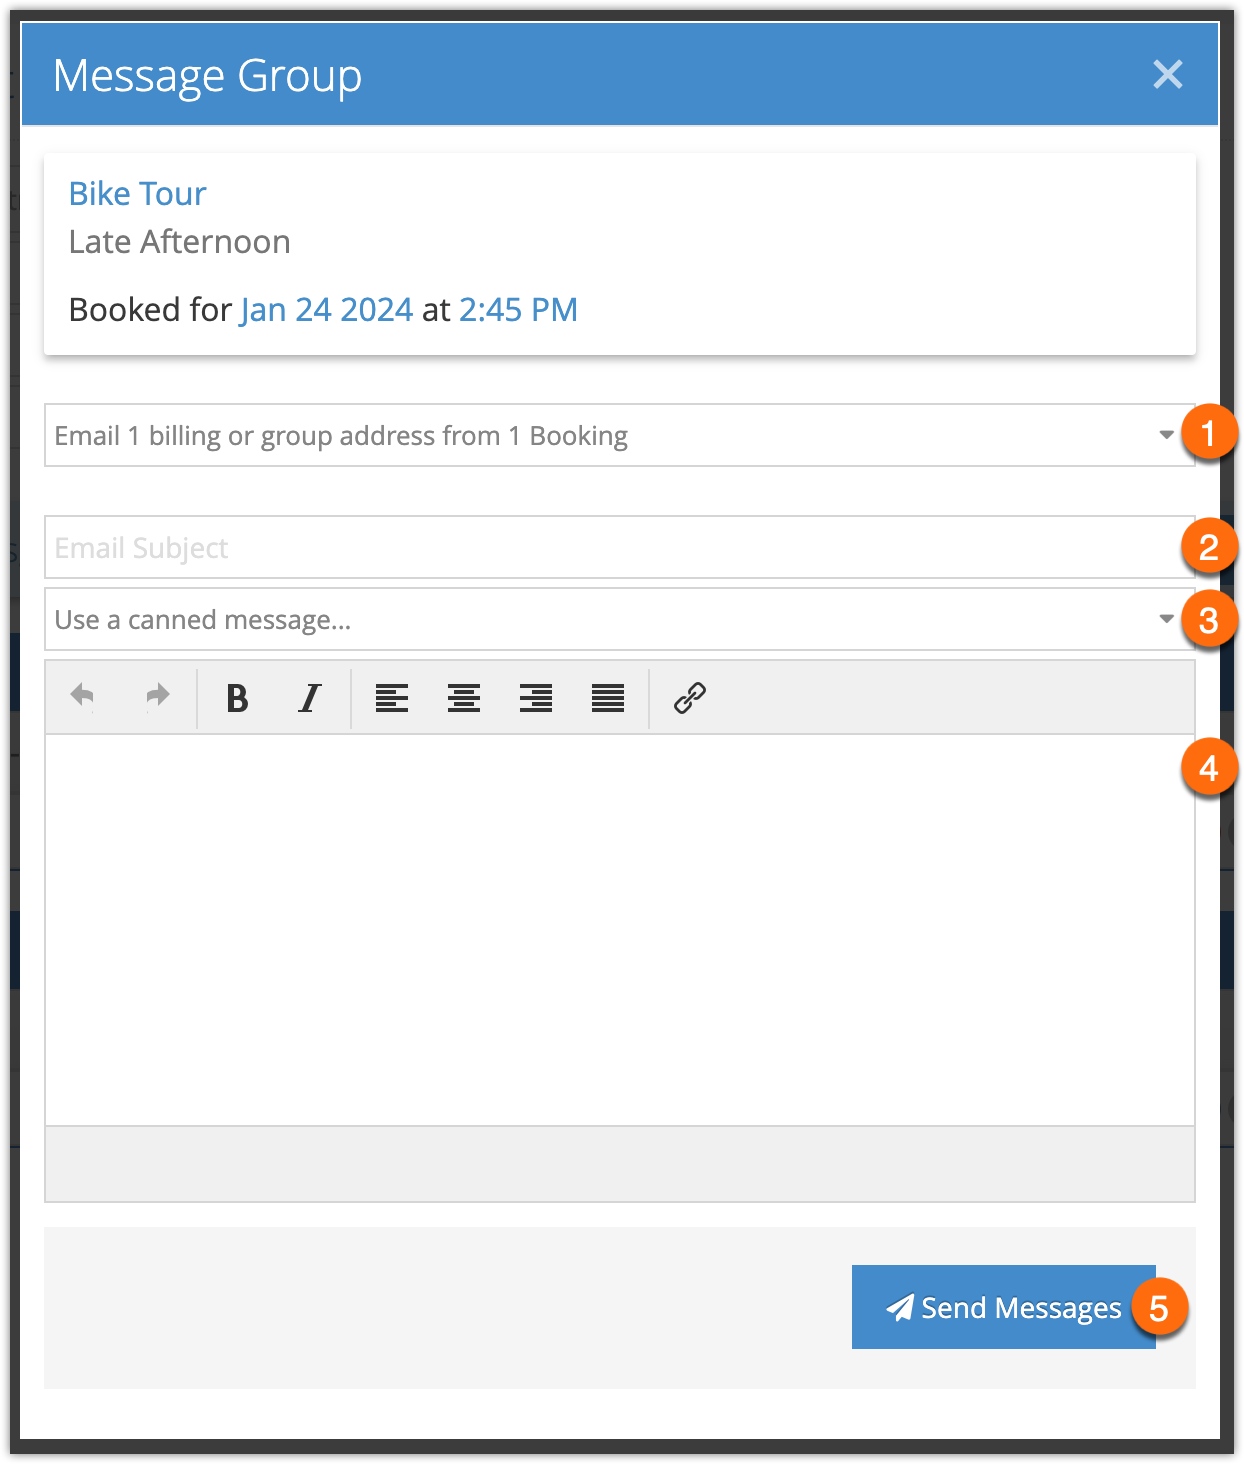
Task: Undo last edit in message editor
Action: click(x=83, y=697)
